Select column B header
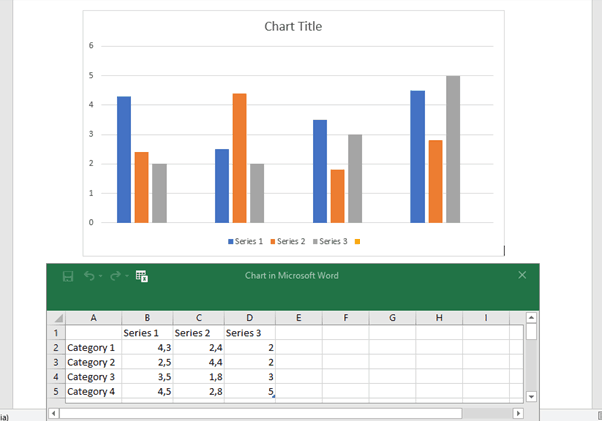Viewport: 603px width, 424px height. point(146,318)
